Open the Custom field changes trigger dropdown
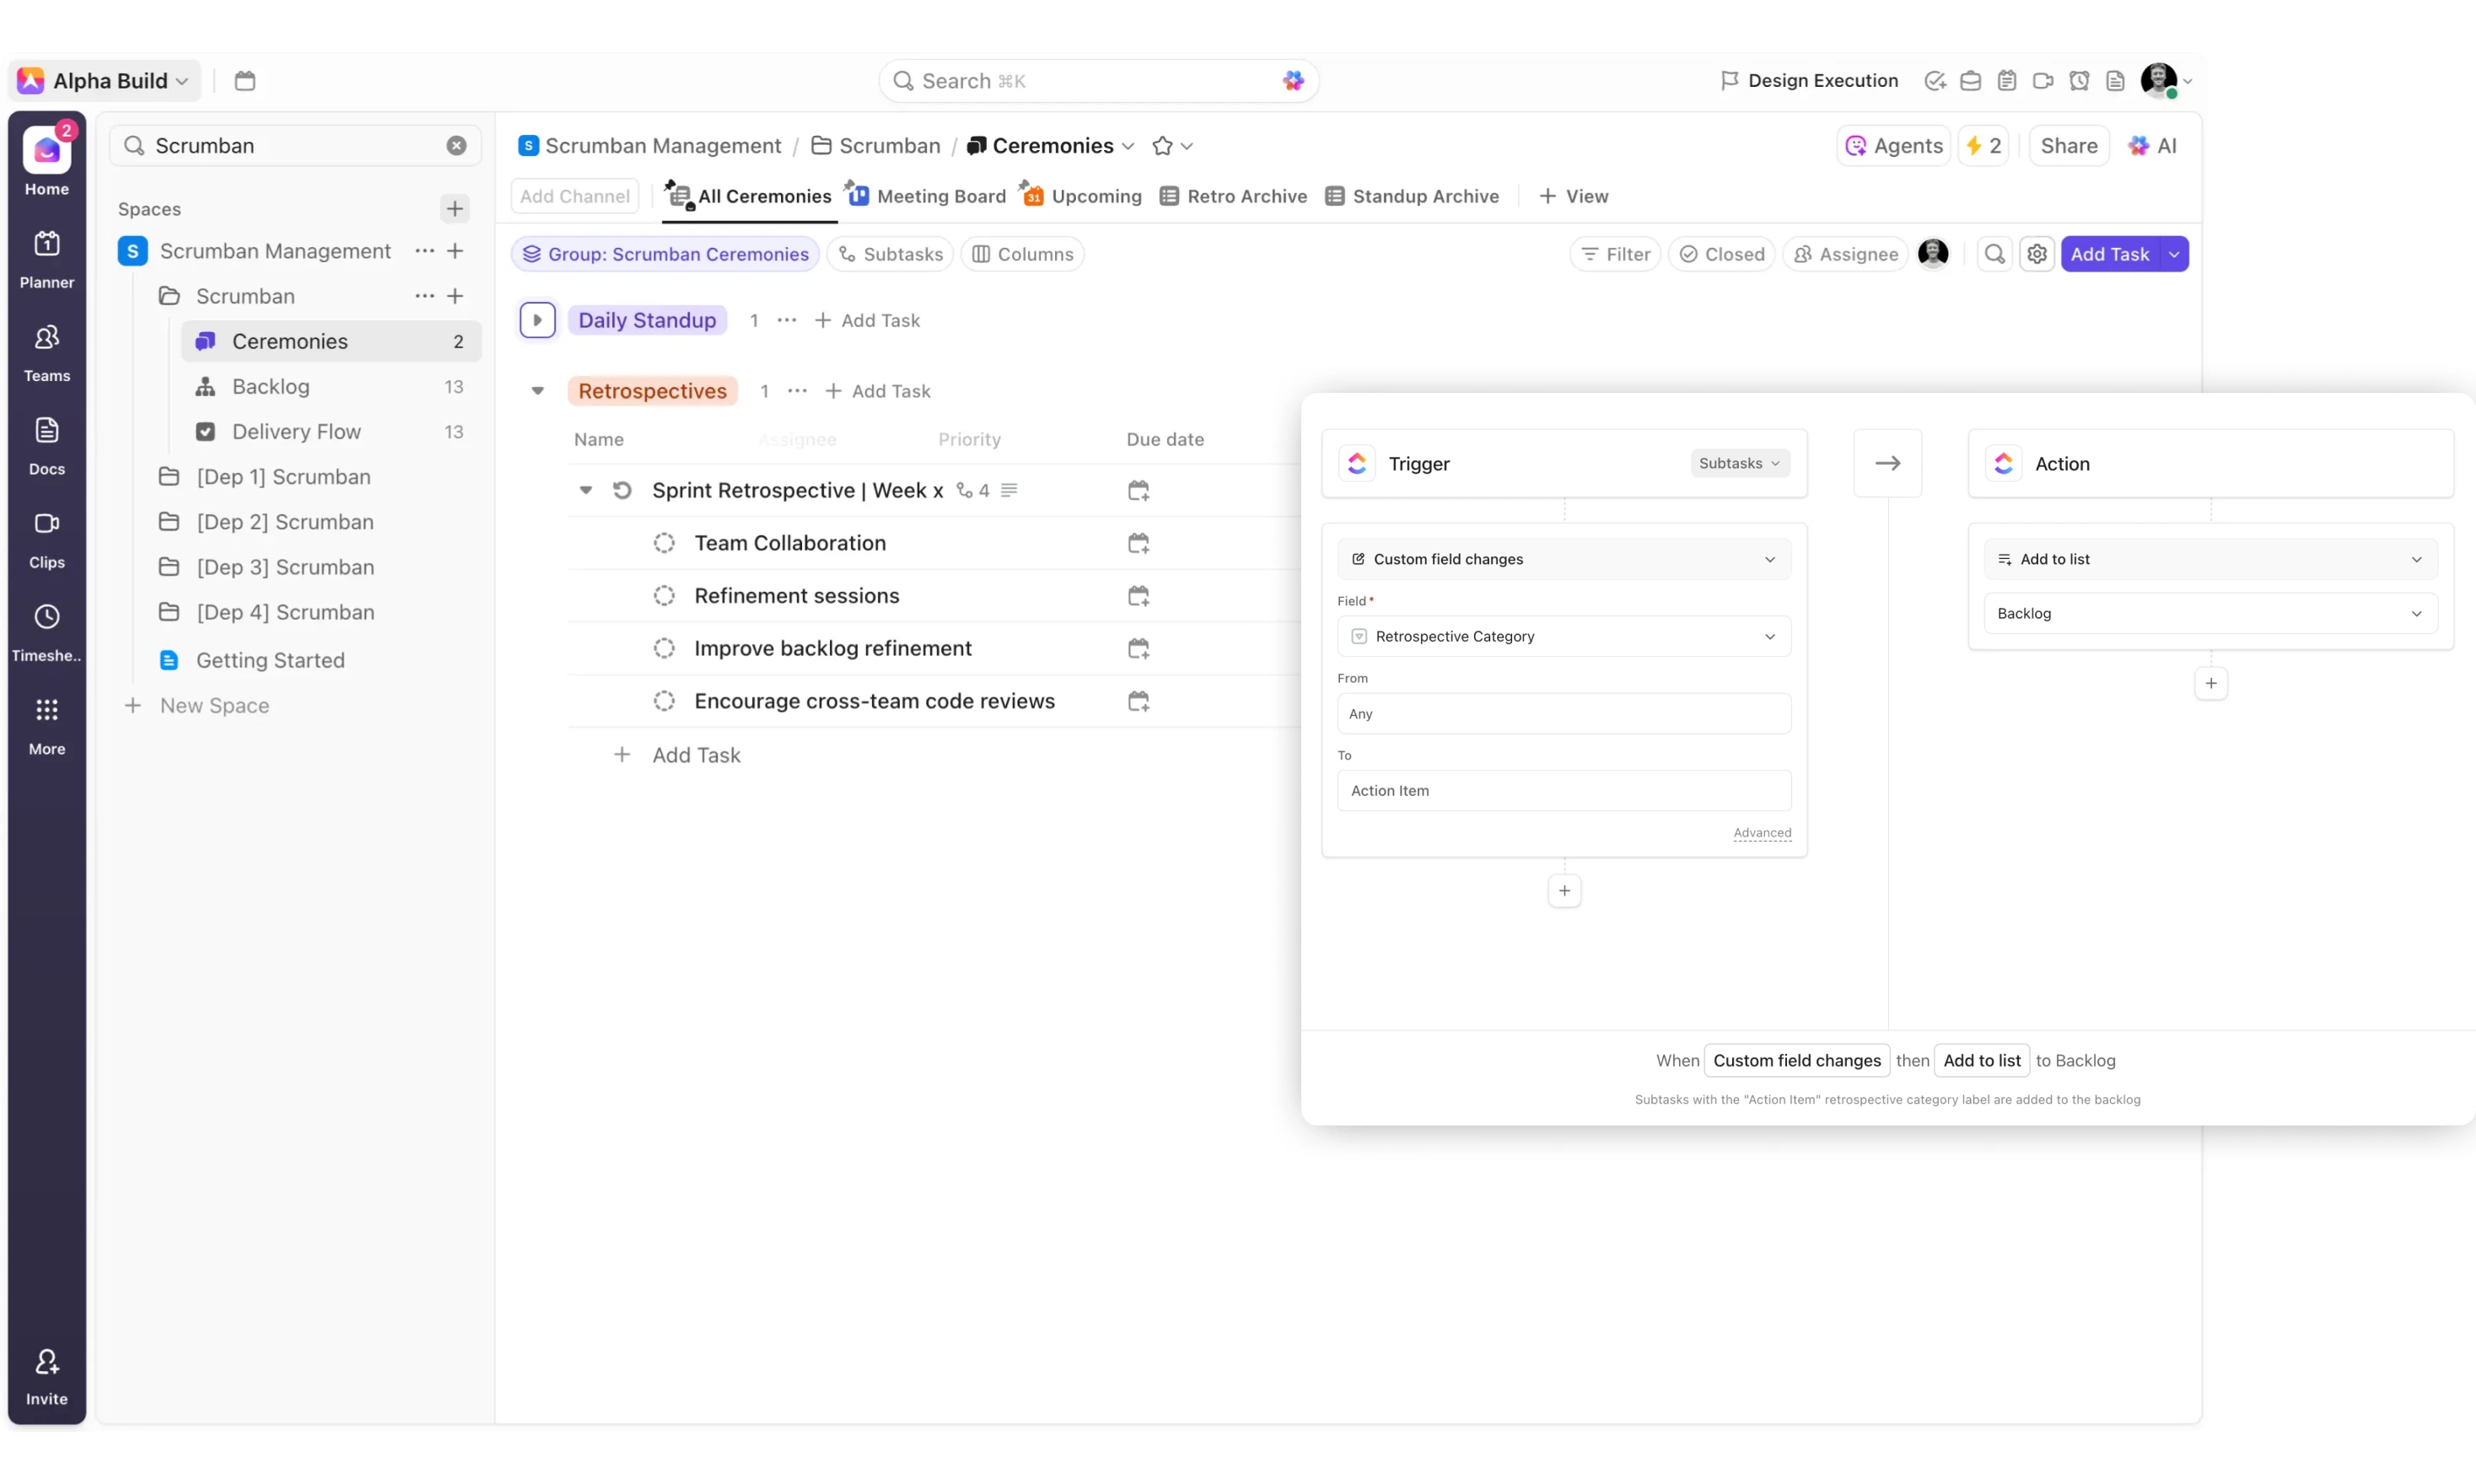This screenshot has width=2476, height=1484. click(1563, 559)
